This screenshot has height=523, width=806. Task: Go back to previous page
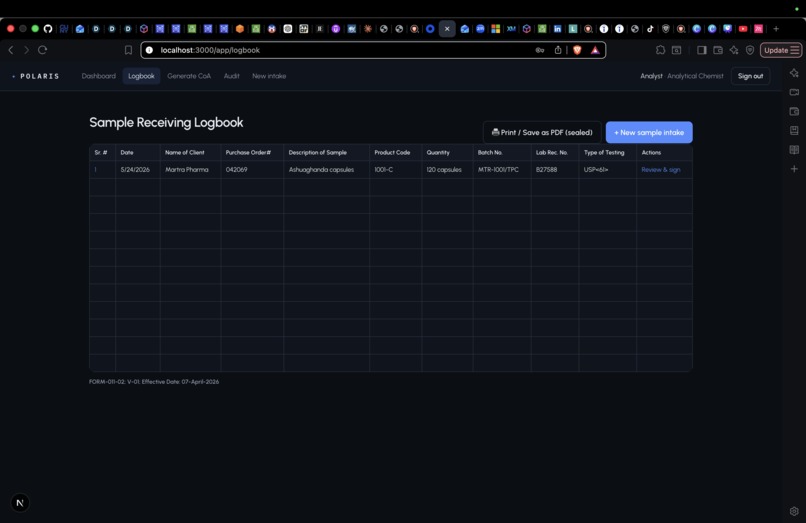[11, 50]
